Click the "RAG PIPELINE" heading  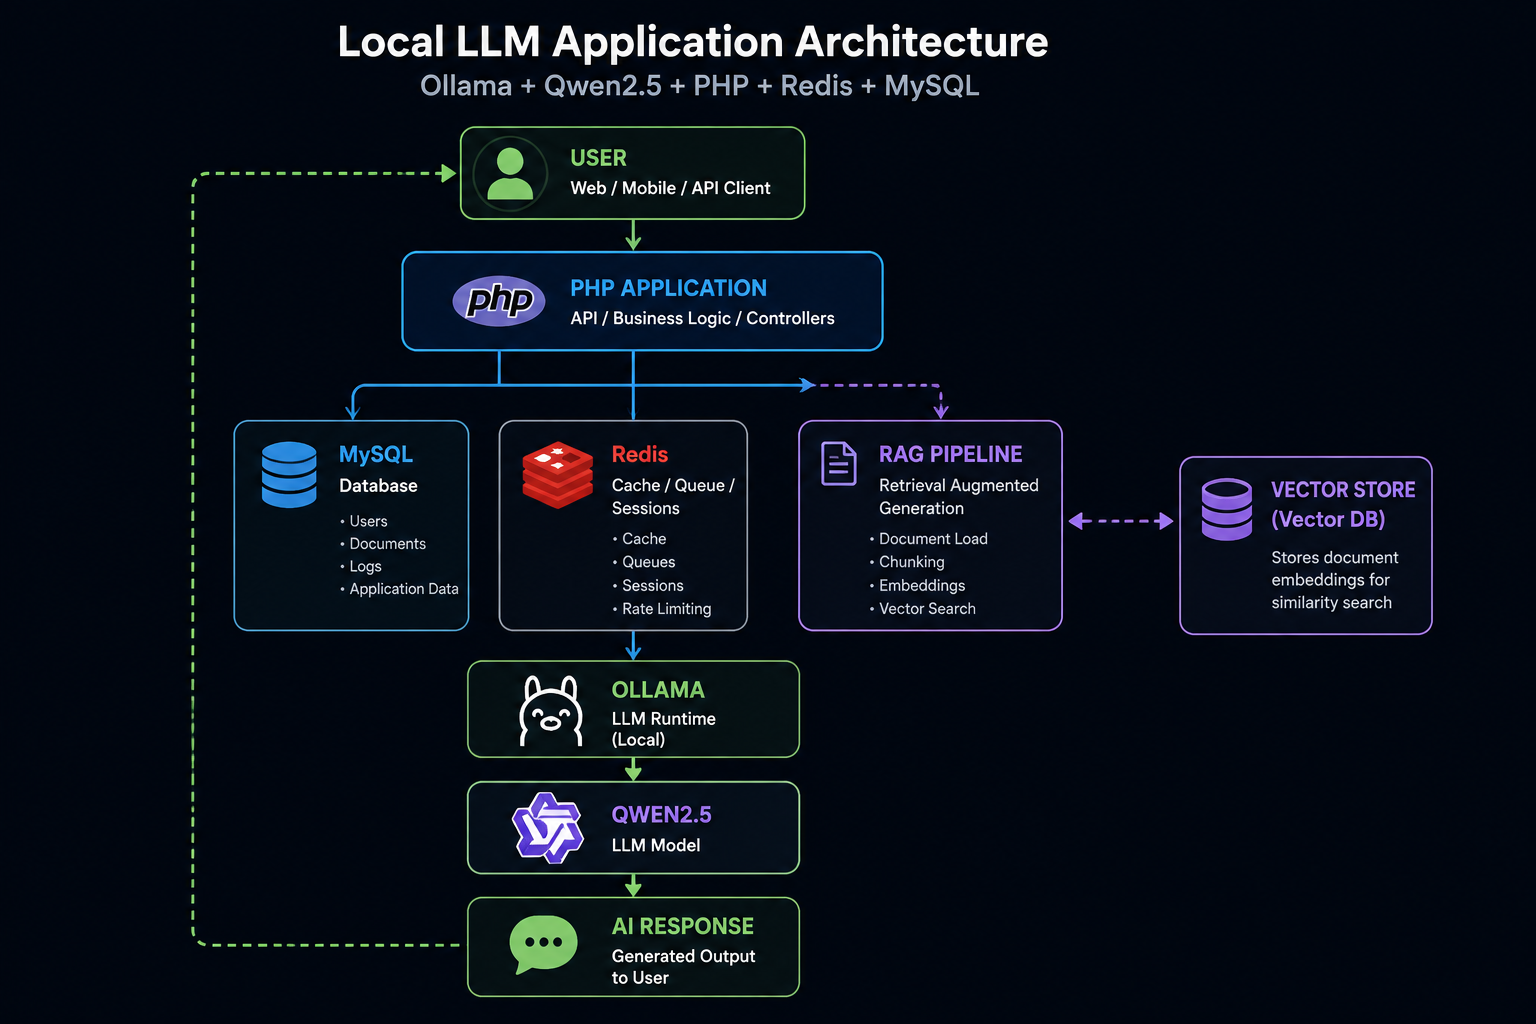pyautogui.click(x=951, y=455)
